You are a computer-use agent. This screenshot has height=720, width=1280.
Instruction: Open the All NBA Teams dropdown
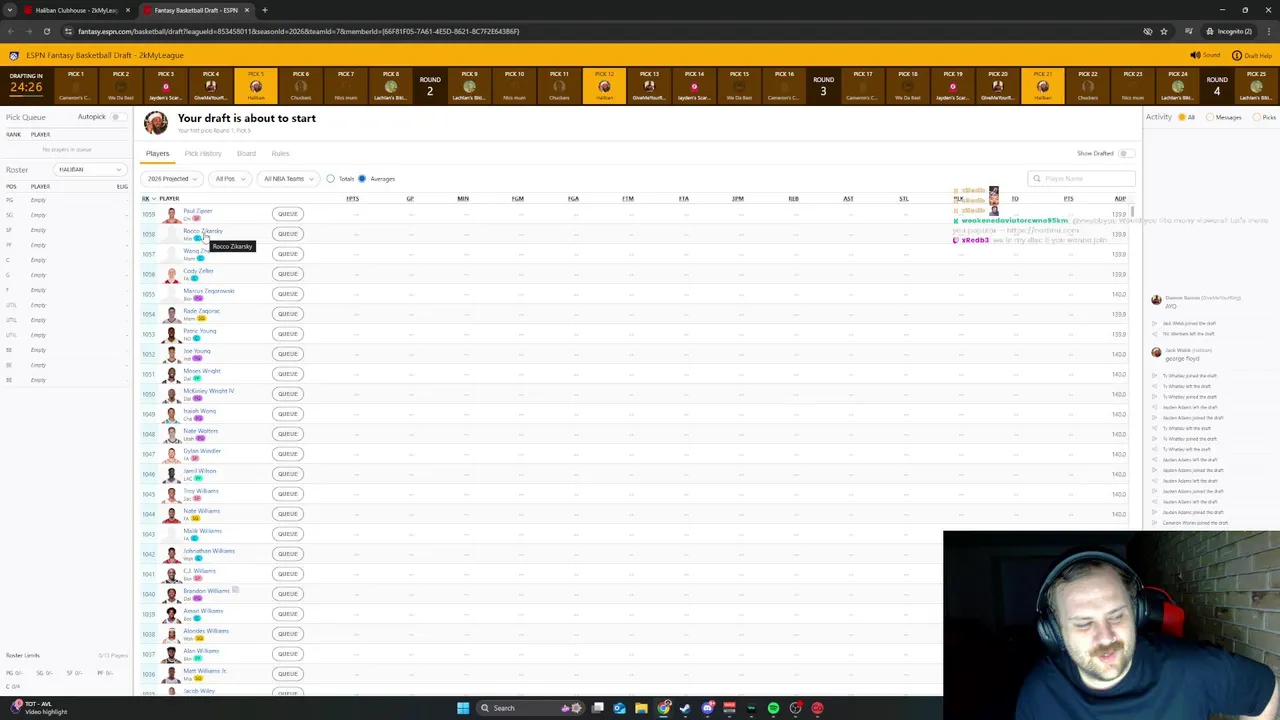[x=287, y=179]
